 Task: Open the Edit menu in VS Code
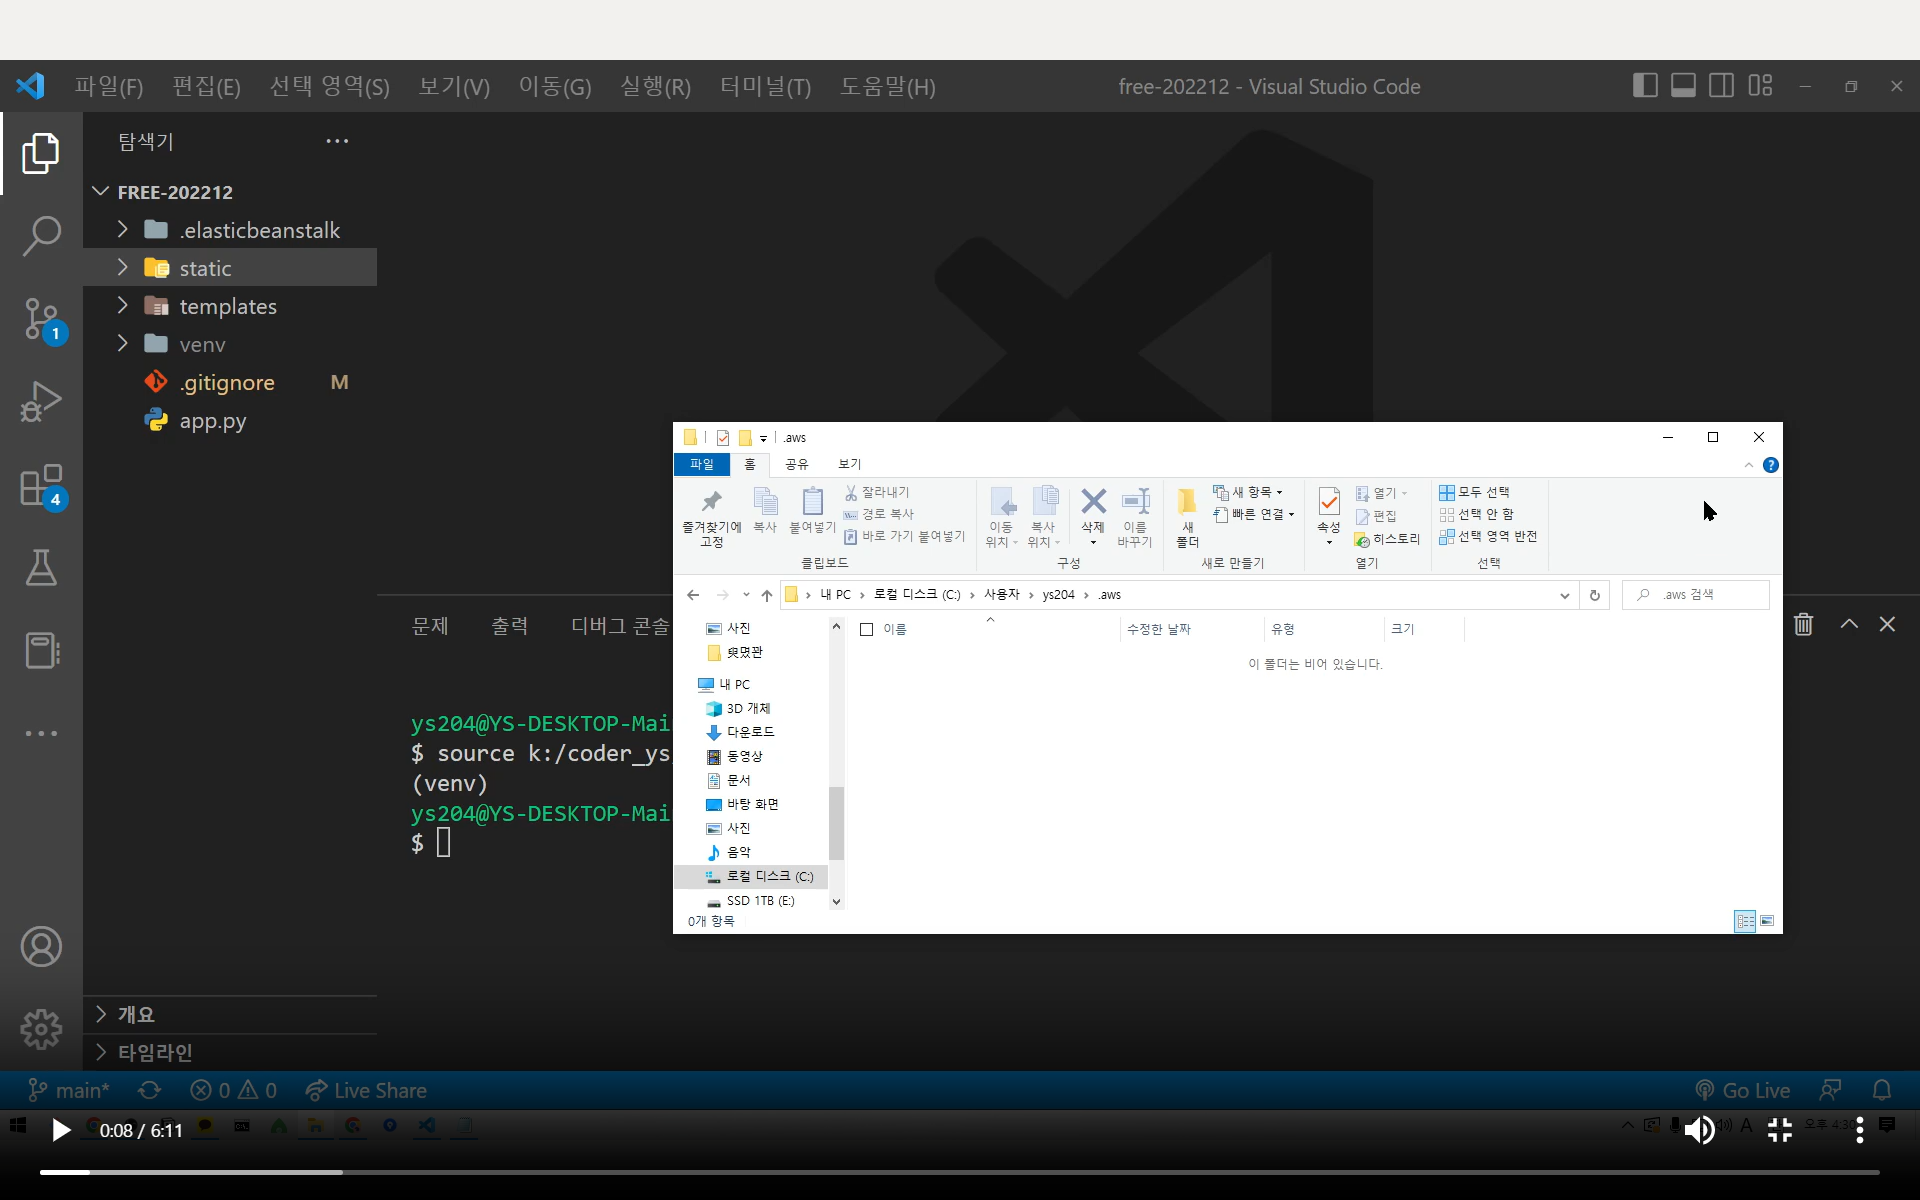click(206, 86)
